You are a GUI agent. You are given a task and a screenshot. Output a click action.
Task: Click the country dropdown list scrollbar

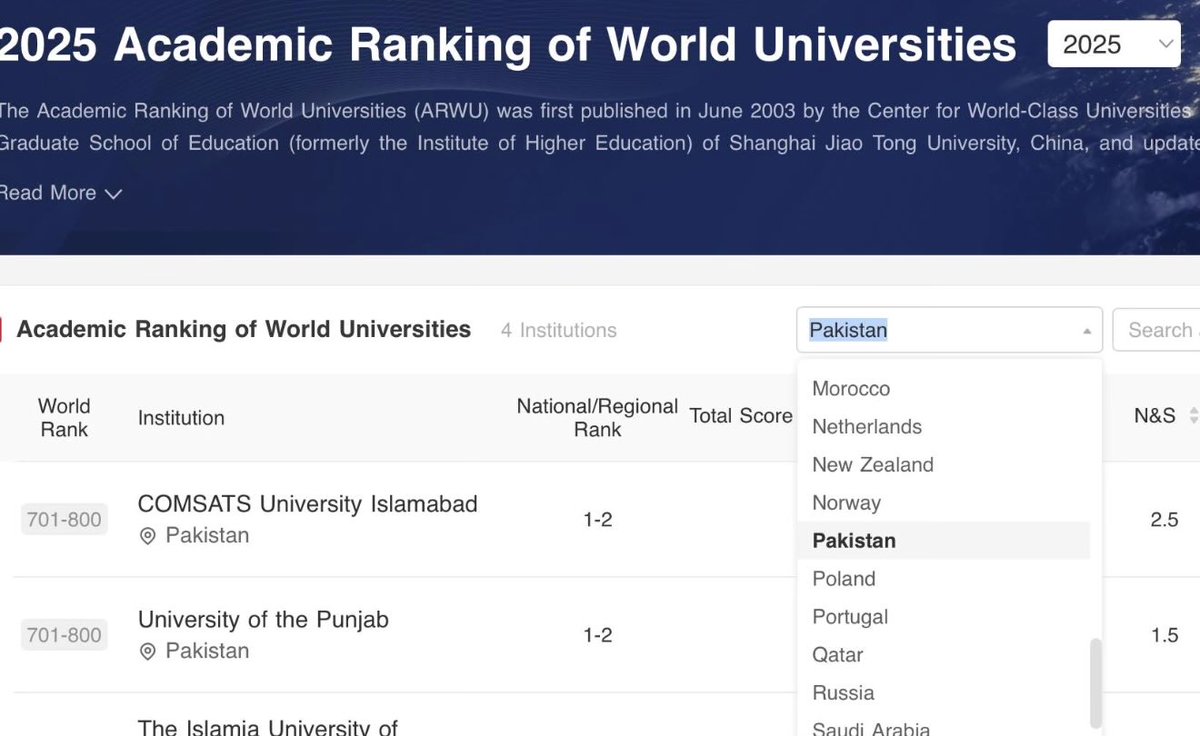point(1095,684)
